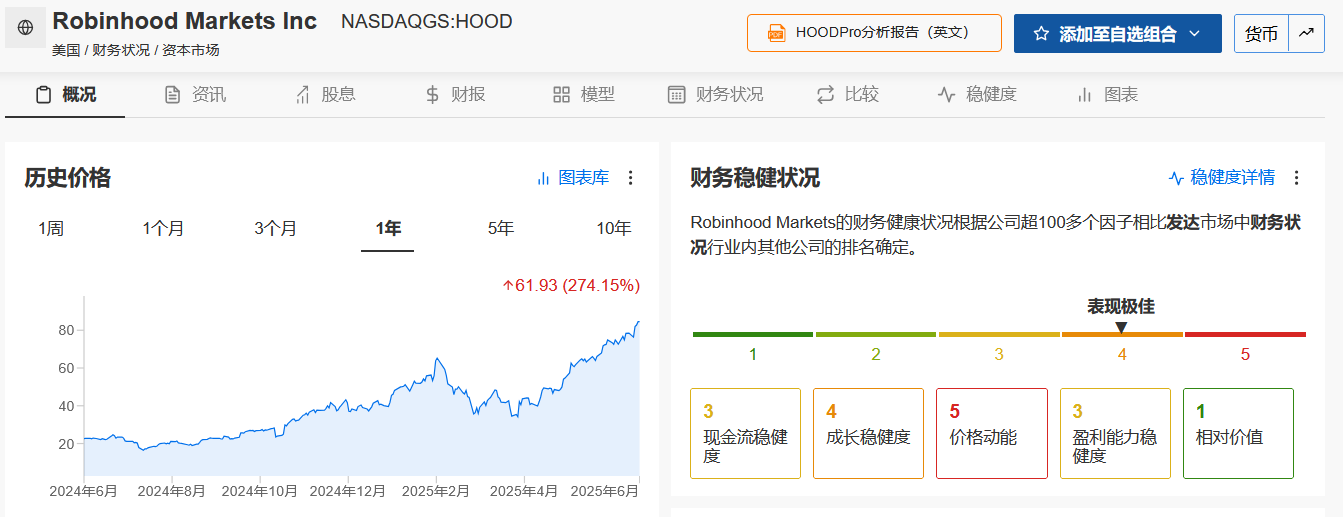Select the 1周 price range
Viewport: 1343px width, 517px height.
coord(51,229)
